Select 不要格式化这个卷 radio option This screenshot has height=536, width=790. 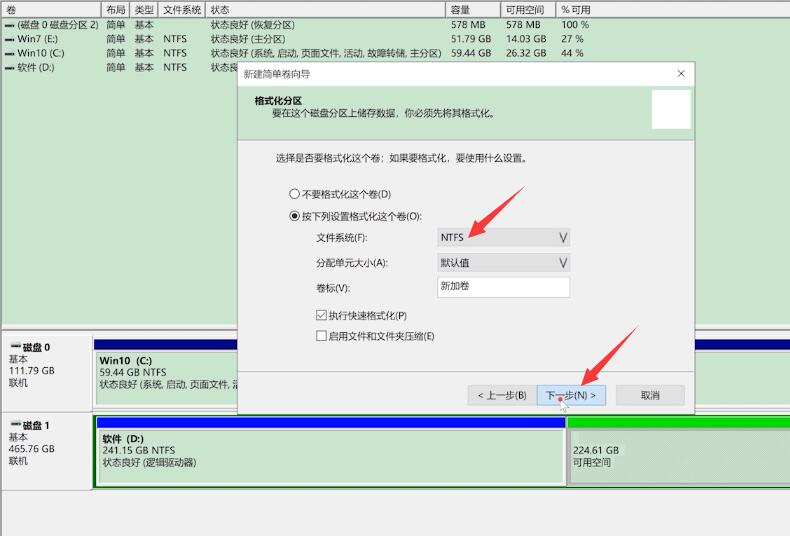(x=340, y=194)
